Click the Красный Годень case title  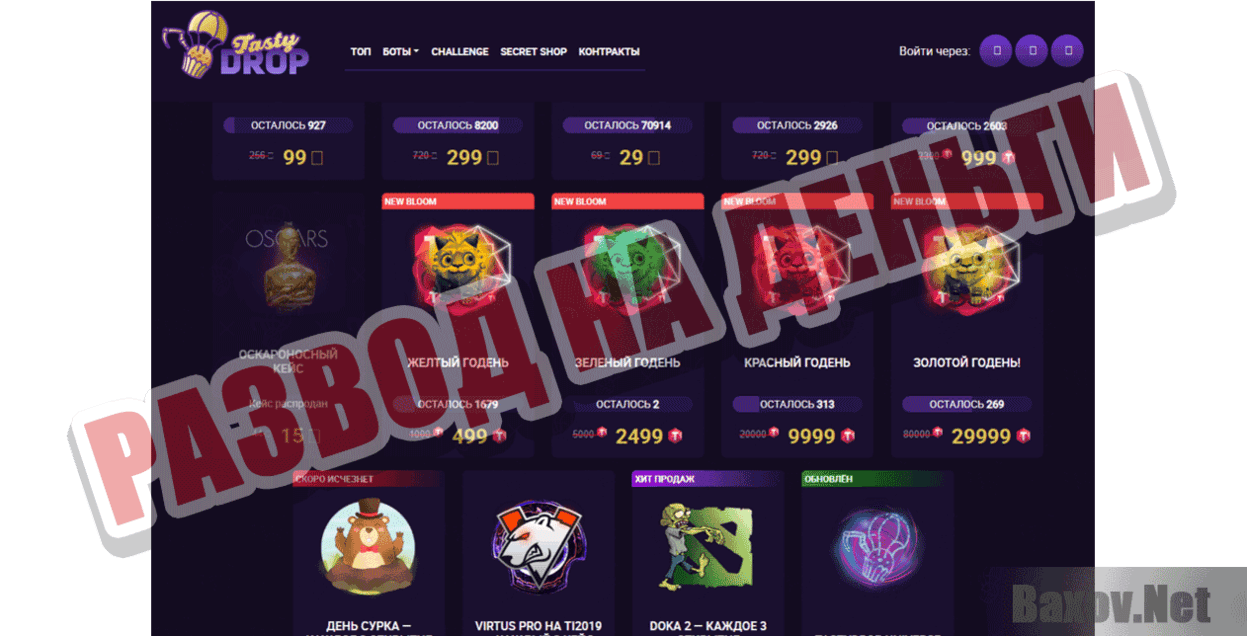pyautogui.click(x=797, y=362)
